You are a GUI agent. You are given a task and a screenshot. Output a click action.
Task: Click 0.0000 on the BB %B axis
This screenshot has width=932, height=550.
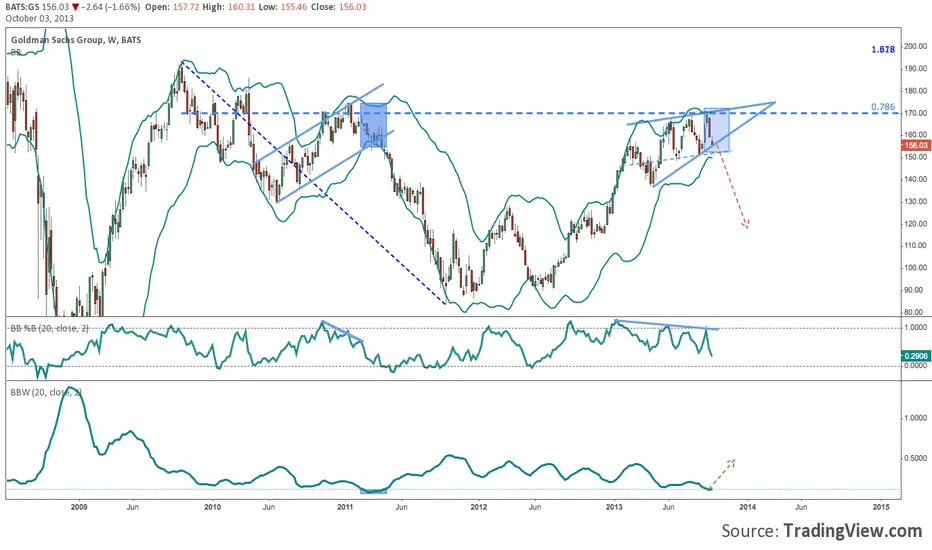(915, 366)
